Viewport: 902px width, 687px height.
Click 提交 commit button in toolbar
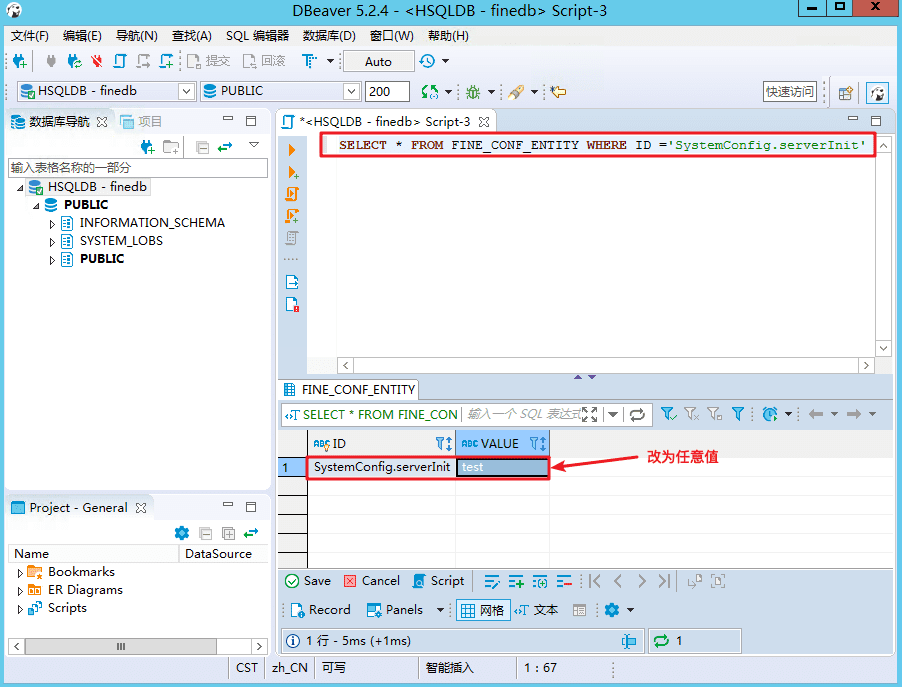click(208, 61)
